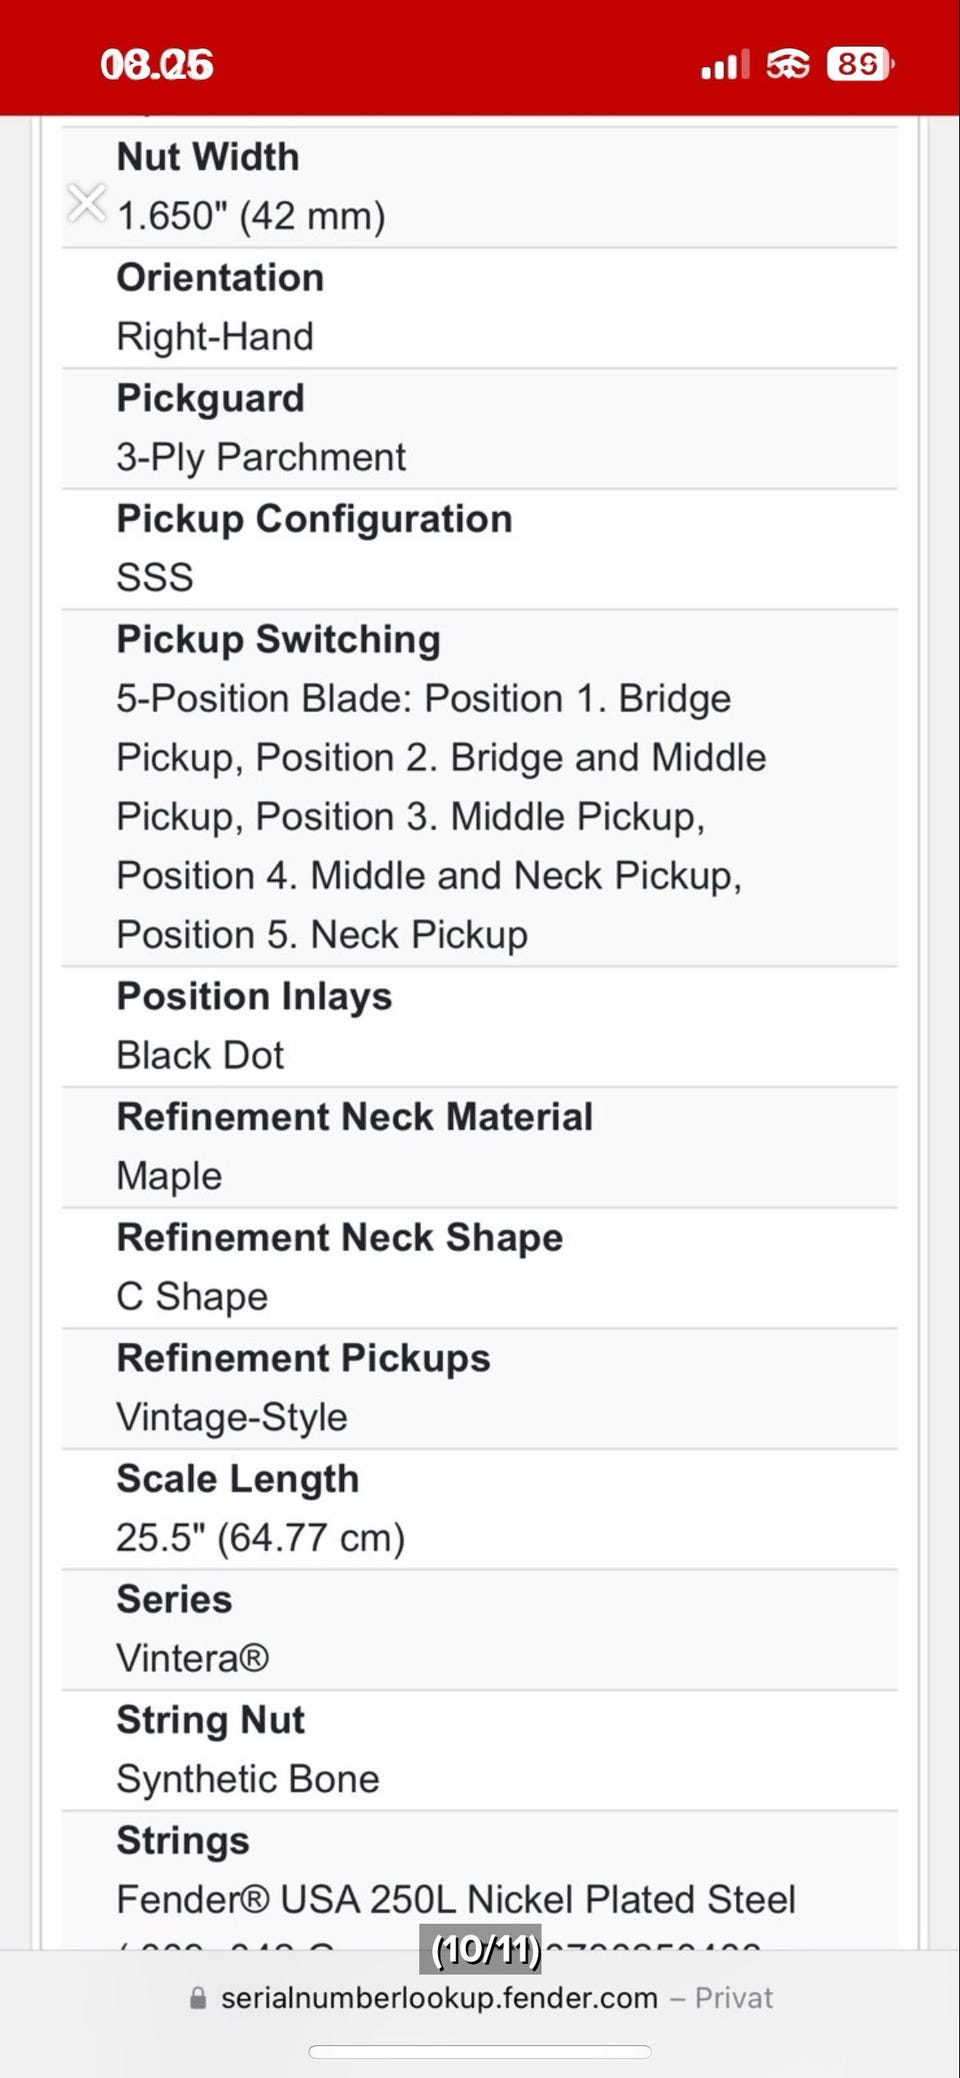Tap the battery level indicator

coord(860,65)
